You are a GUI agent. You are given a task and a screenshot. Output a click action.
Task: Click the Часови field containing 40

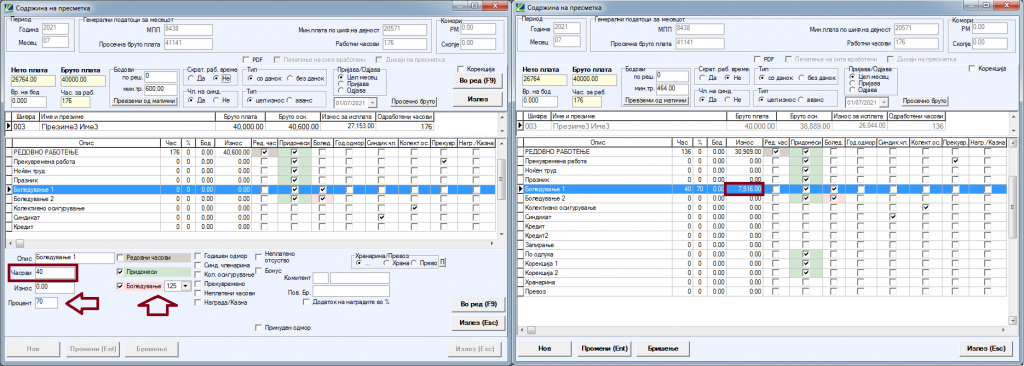coord(55,273)
